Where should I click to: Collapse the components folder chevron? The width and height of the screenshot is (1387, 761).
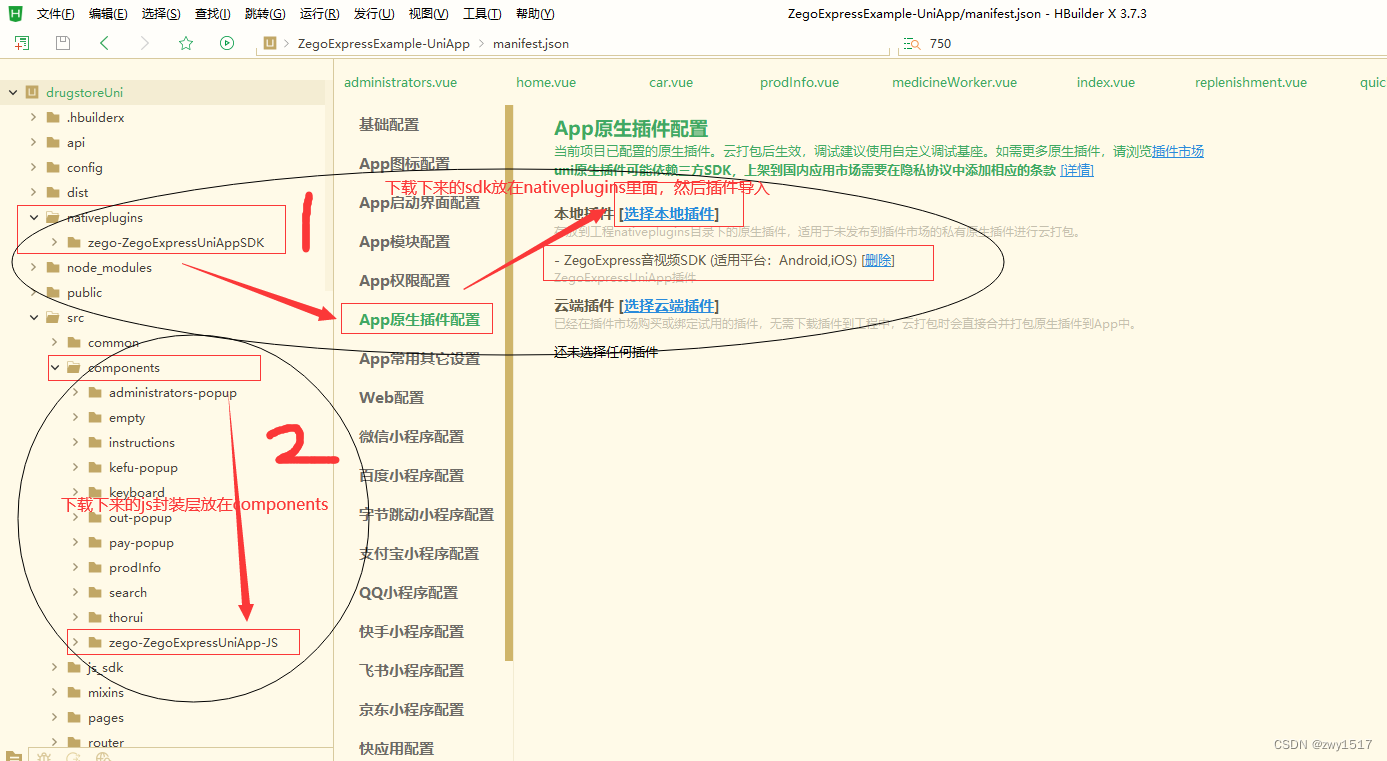point(55,368)
